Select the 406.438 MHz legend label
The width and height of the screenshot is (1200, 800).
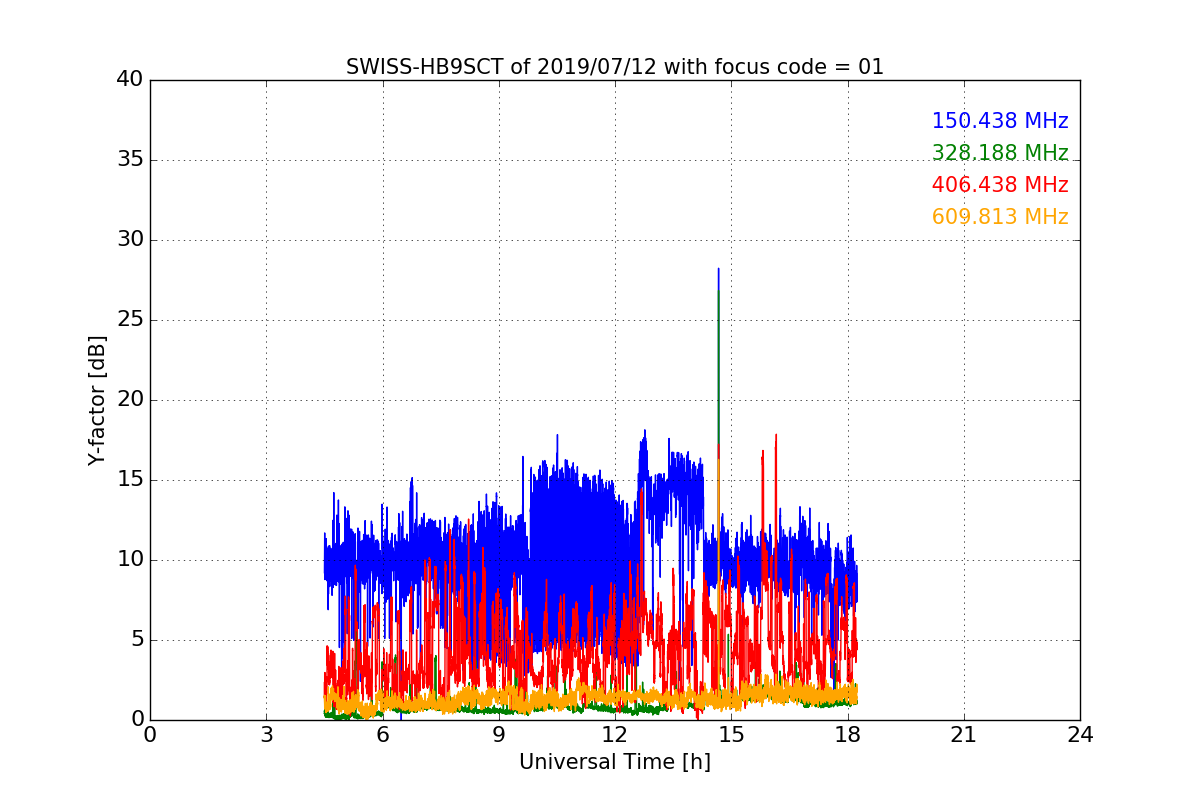pyautogui.click(x=1000, y=185)
